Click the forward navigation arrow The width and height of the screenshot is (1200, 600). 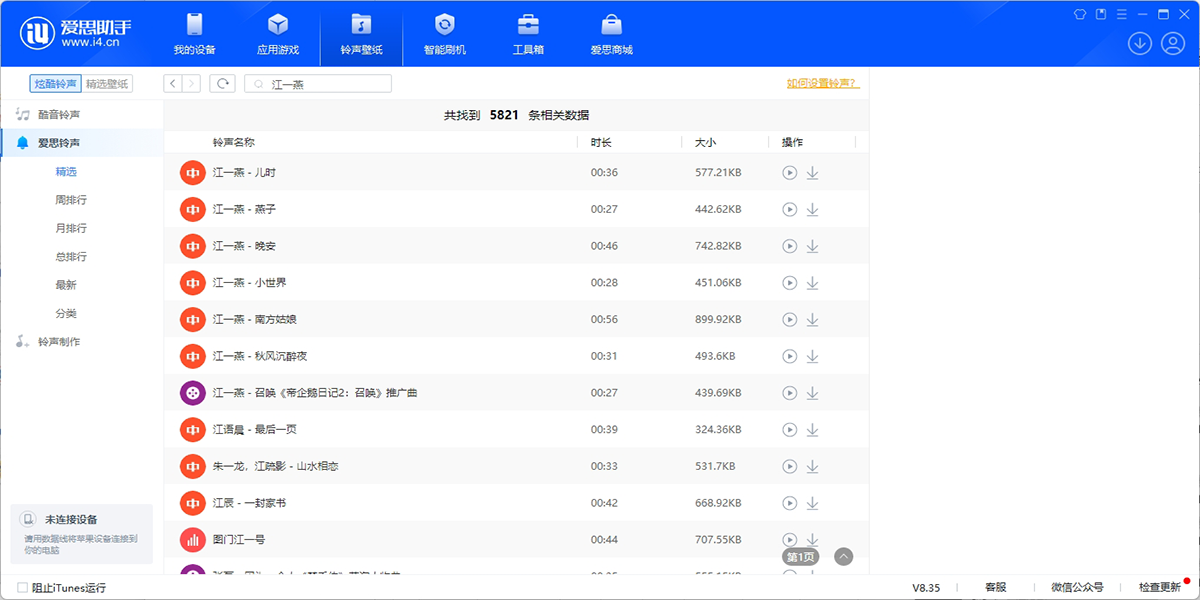pos(190,83)
